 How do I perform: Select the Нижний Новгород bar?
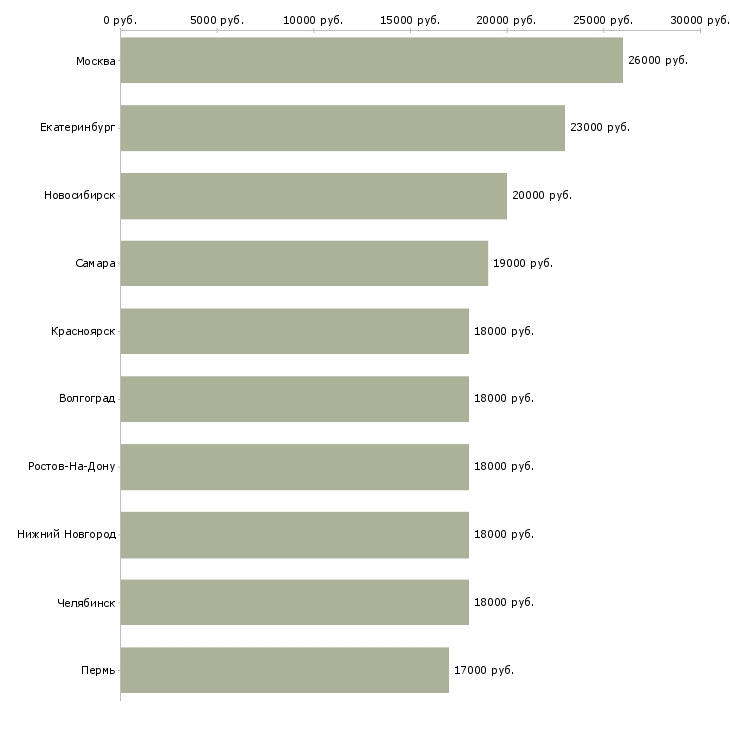tap(295, 535)
